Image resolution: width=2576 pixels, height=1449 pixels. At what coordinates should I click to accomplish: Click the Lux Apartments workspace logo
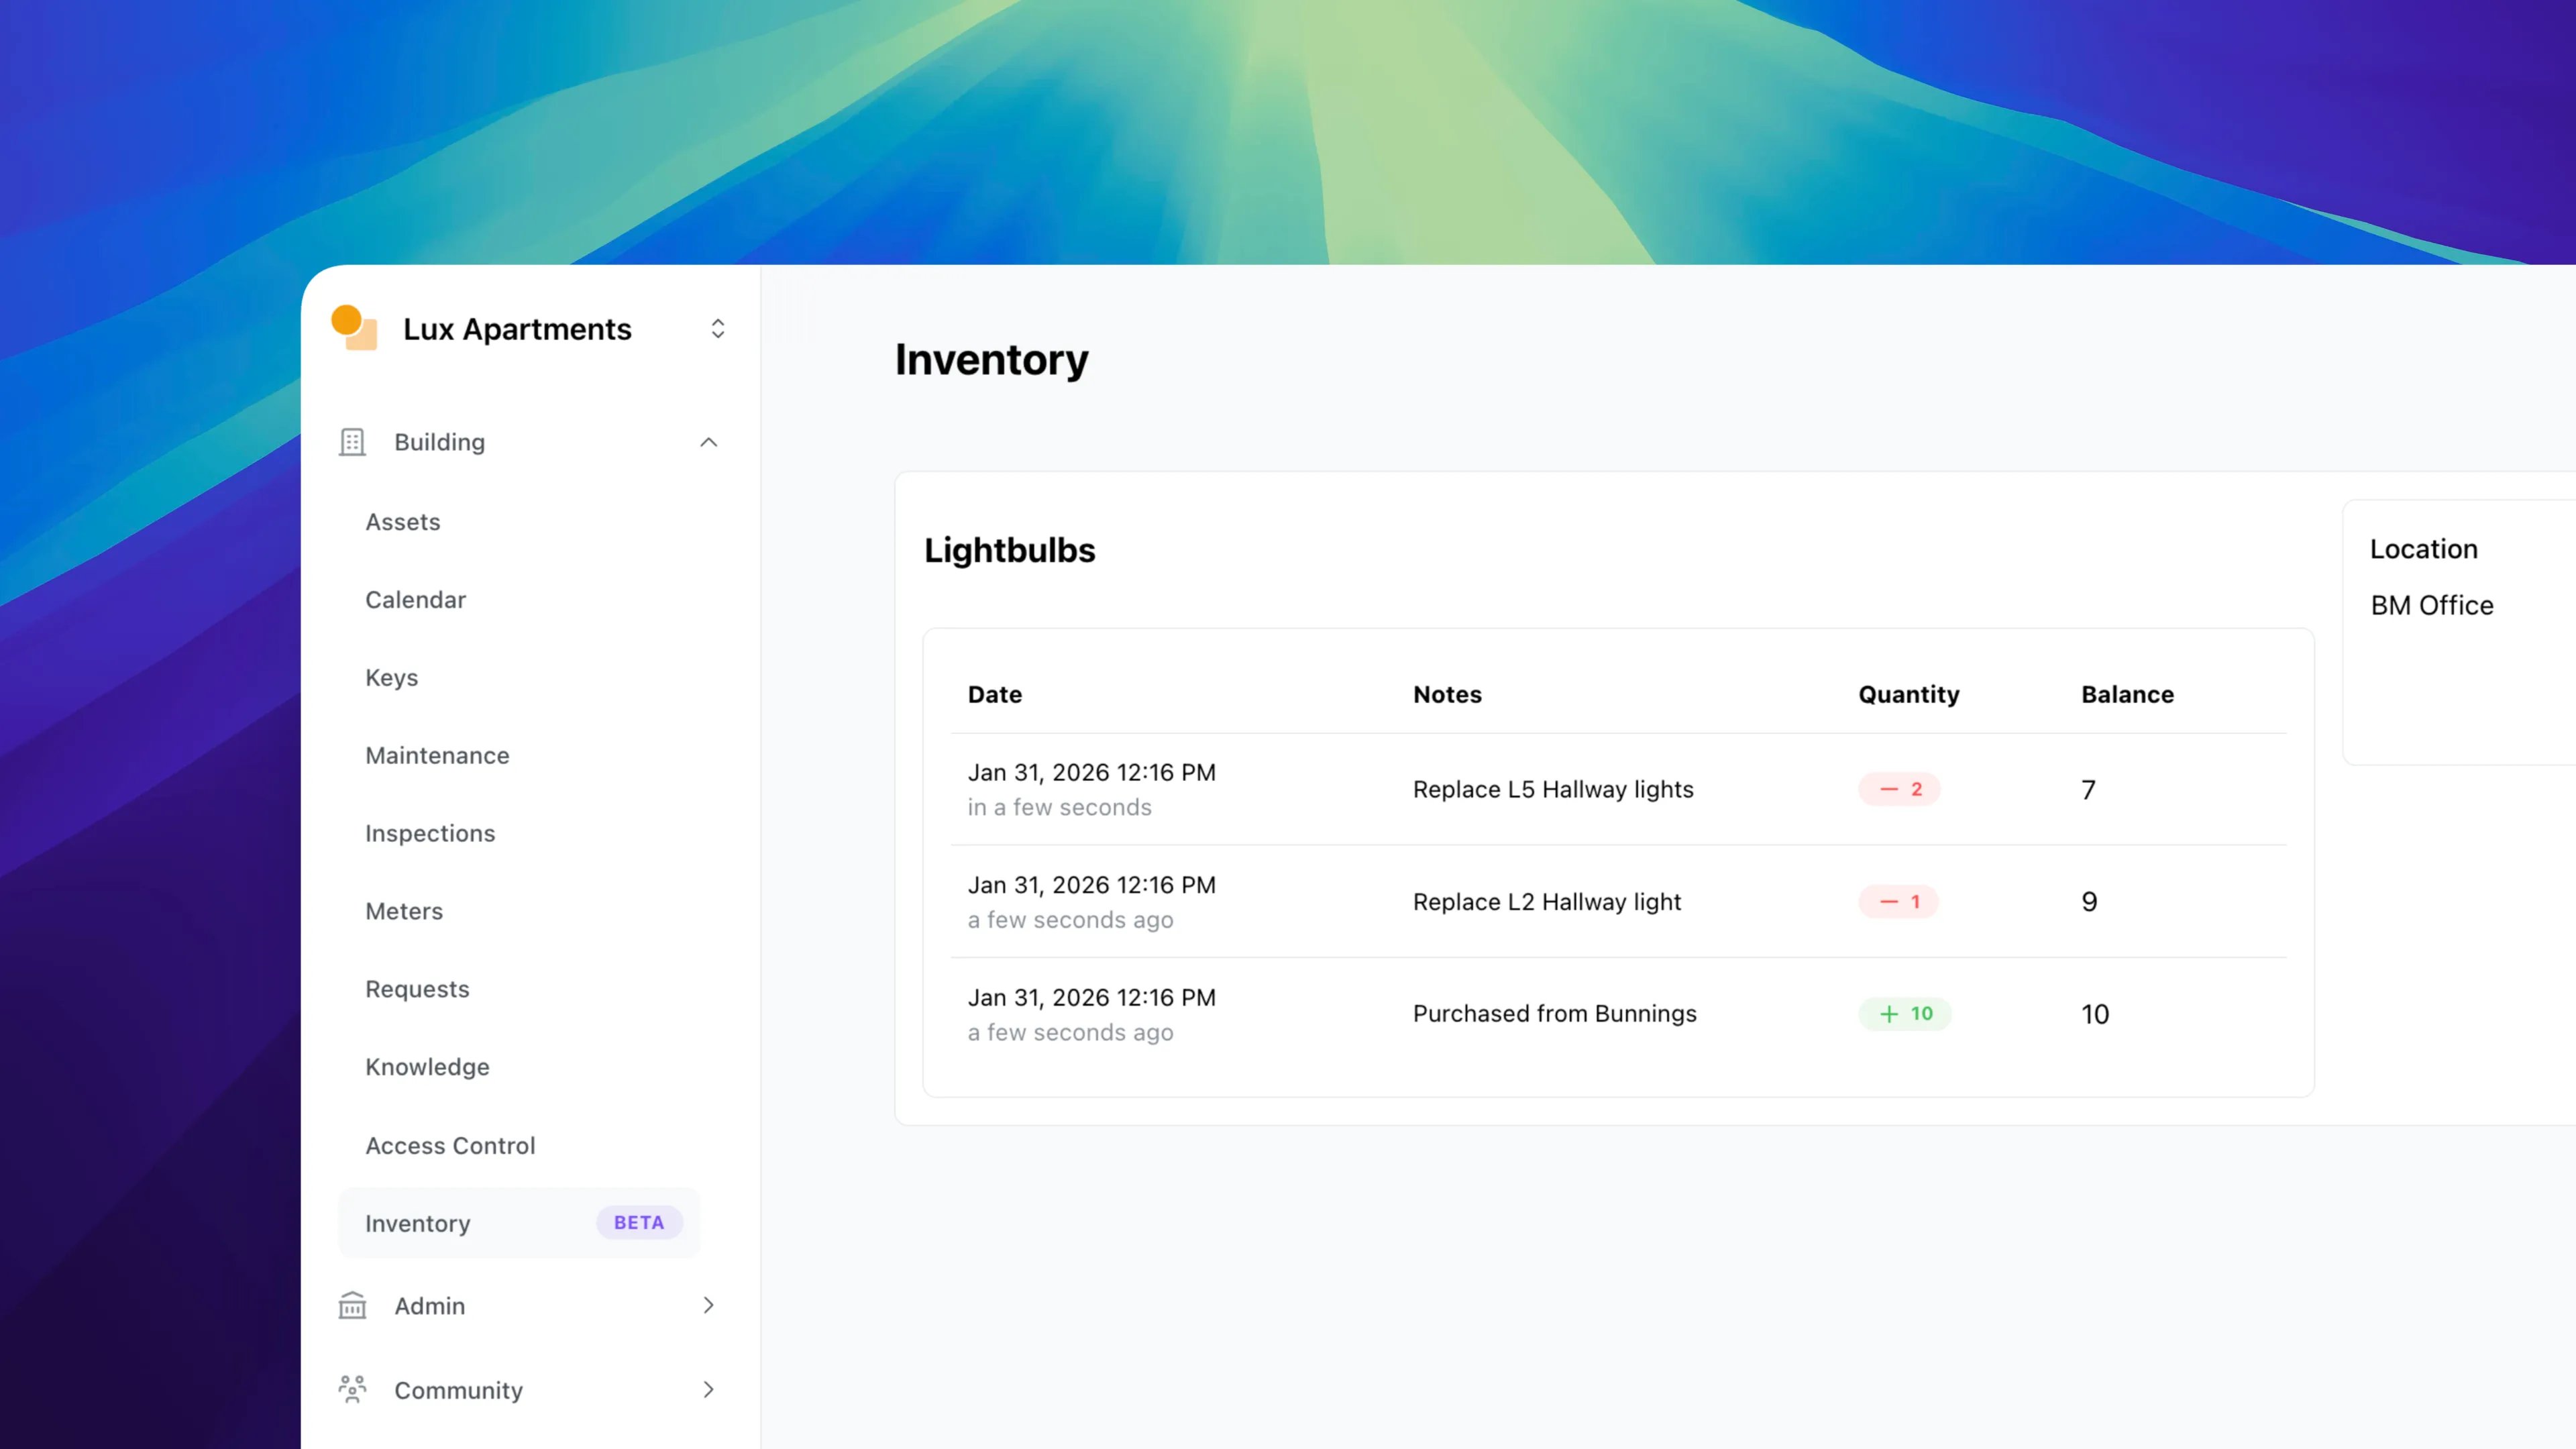coord(355,328)
